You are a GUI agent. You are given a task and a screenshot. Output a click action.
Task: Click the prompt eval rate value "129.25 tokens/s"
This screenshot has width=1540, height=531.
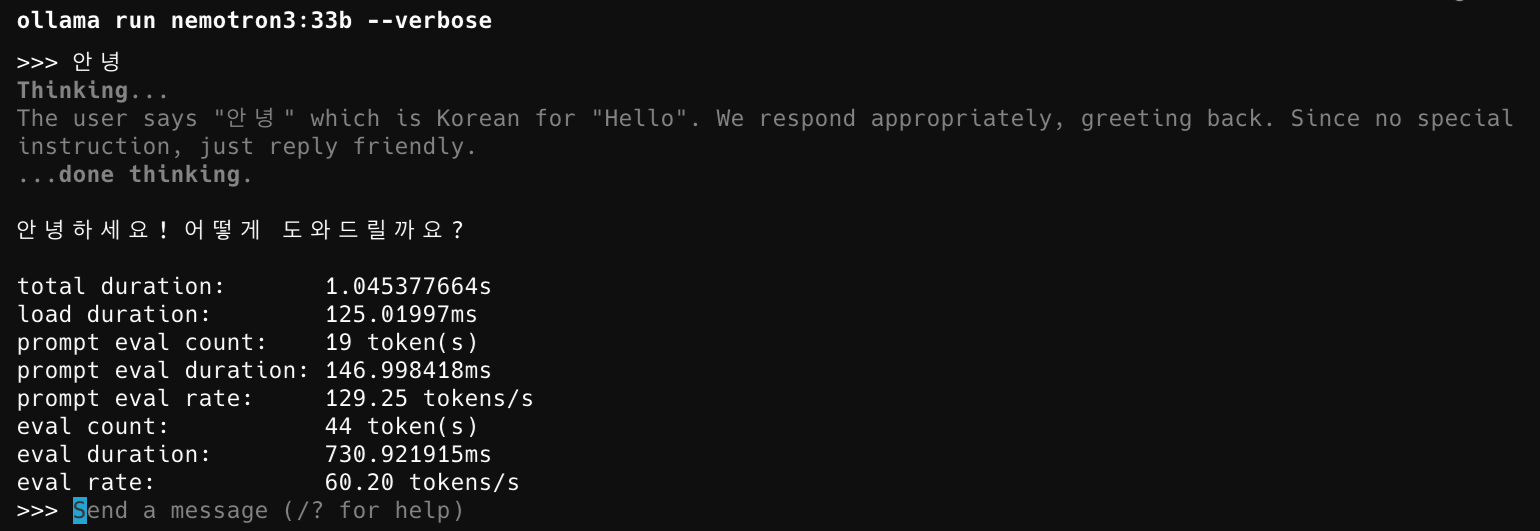tap(429, 398)
